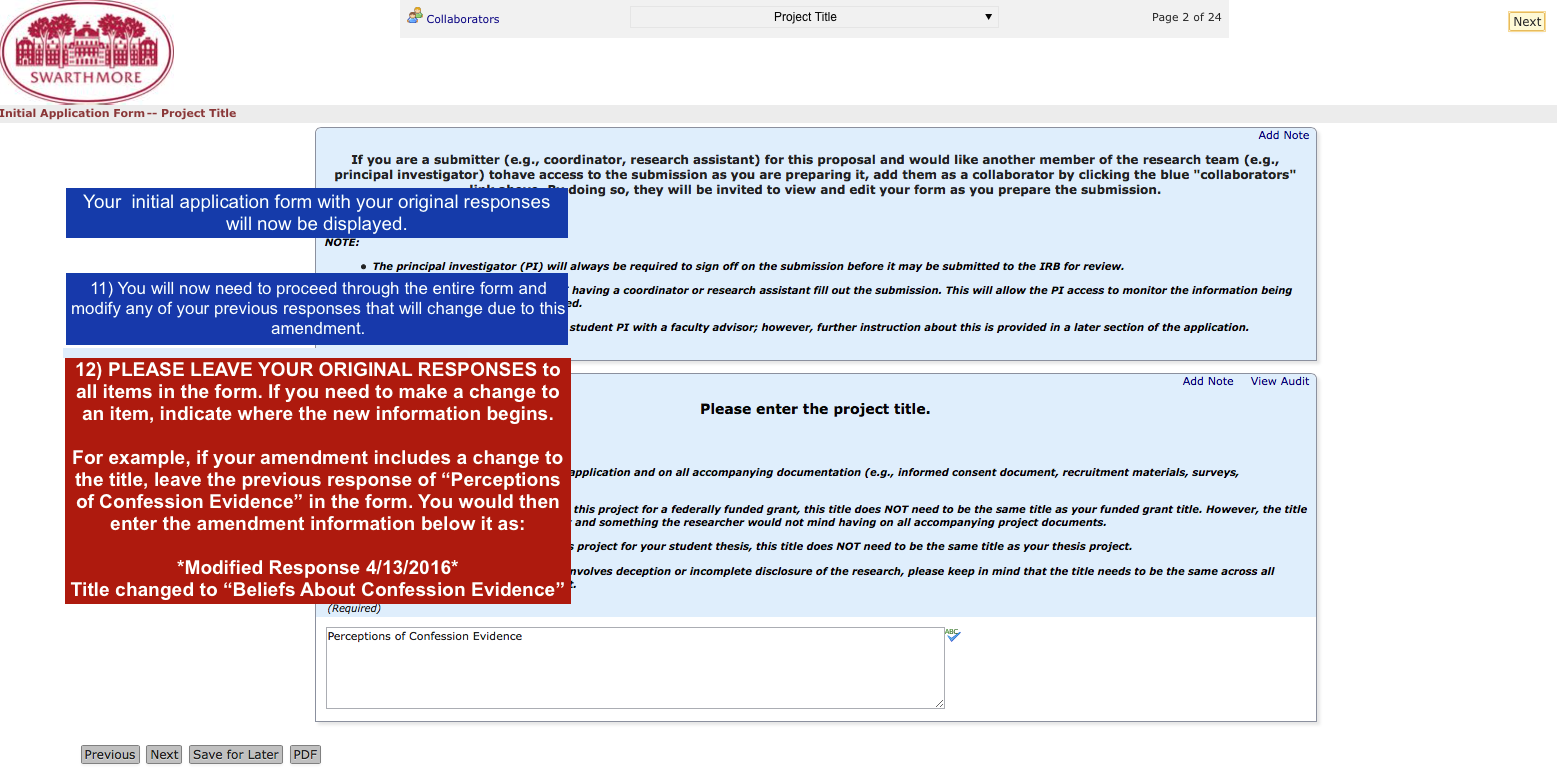Click the Previous button at bottom

pyautogui.click(x=110, y=755)
